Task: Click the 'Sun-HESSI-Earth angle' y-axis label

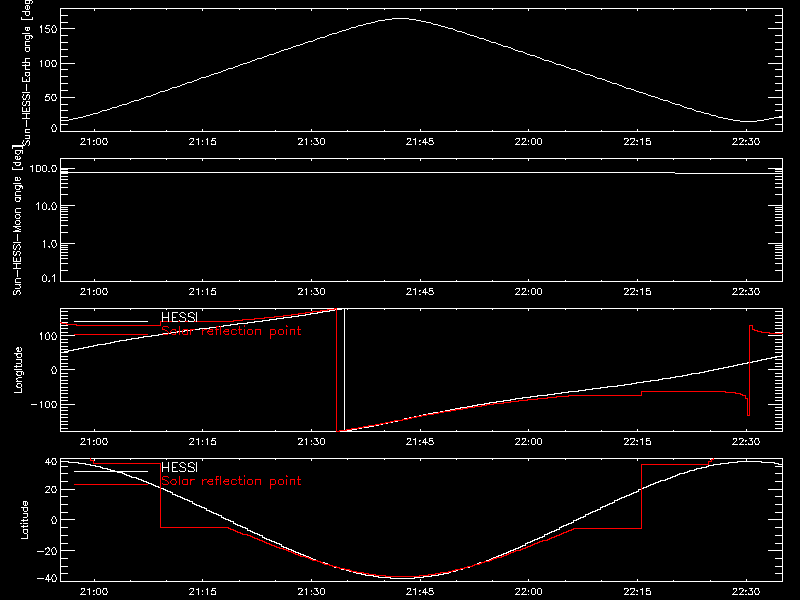Action: point(27,73)
